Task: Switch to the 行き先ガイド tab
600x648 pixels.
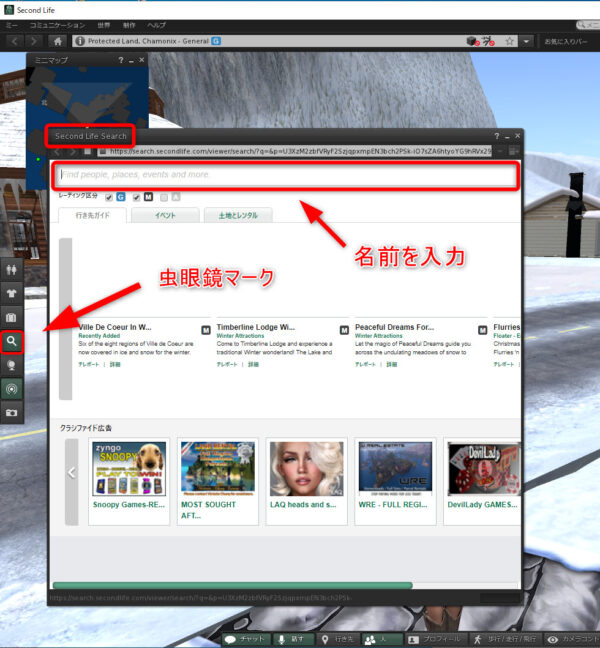Action: pyautogui.click(x=93, y=215)
